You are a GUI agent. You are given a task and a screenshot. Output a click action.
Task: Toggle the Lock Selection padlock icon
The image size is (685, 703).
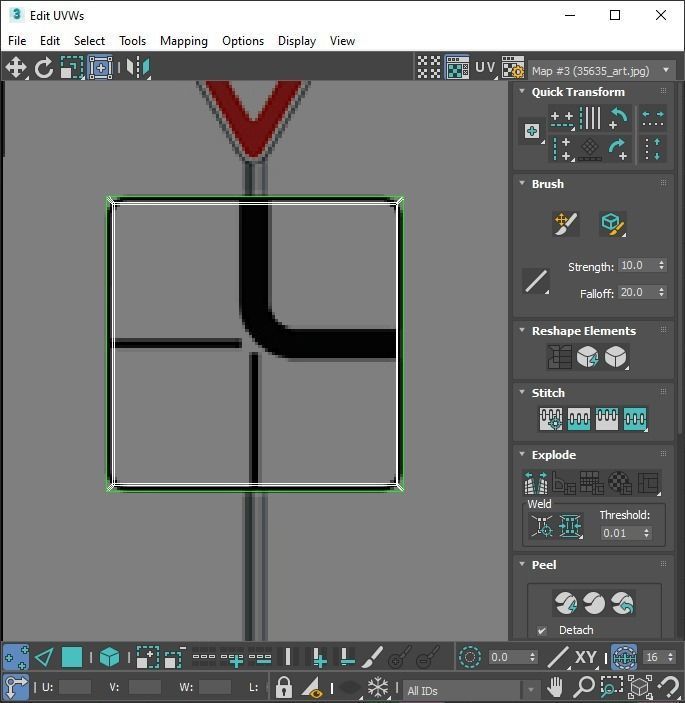pyautogui.click(x=283, y=687)
